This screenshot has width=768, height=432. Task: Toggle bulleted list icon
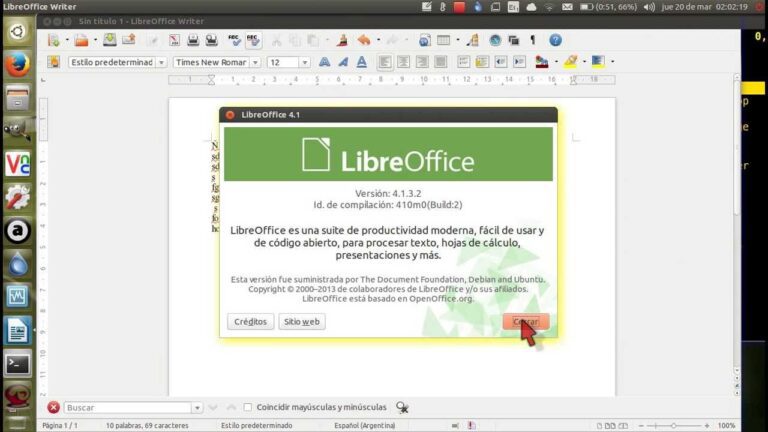tap(482, 62)
